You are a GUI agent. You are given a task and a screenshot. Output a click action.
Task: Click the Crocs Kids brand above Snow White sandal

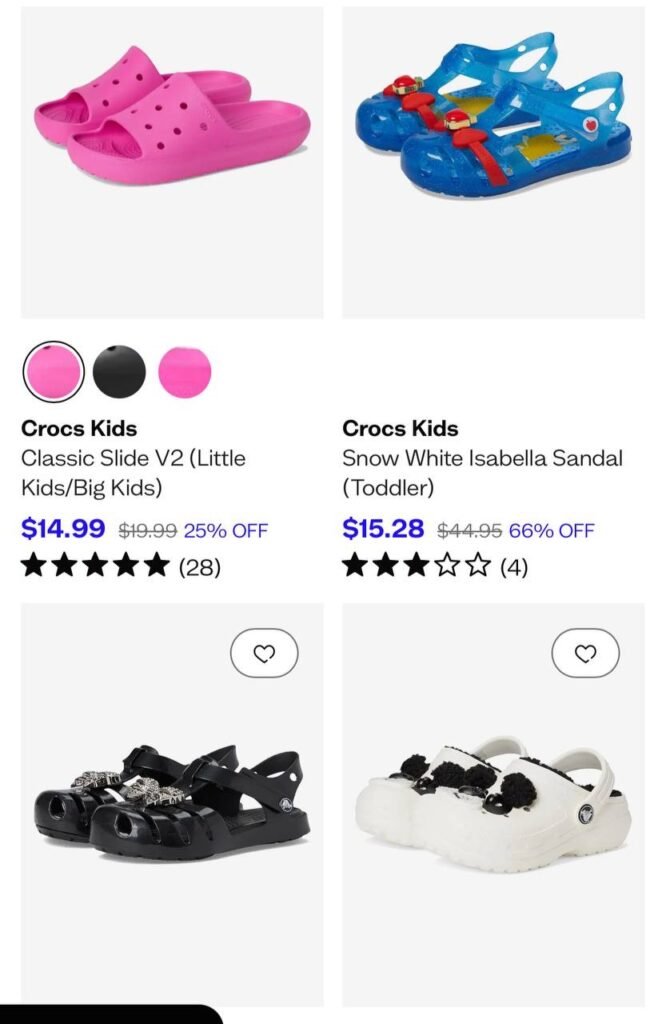(x=400, y=428)
